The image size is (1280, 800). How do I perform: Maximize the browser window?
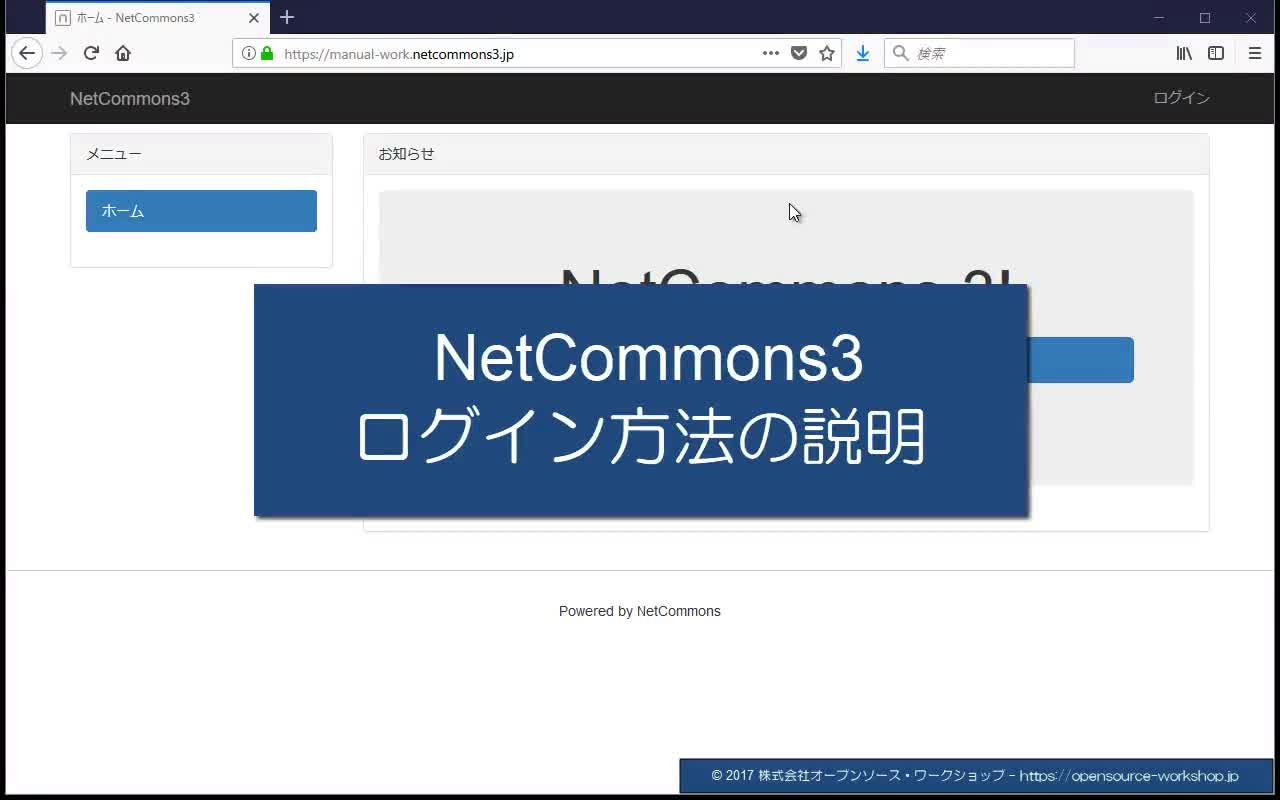click(1205, 18)
